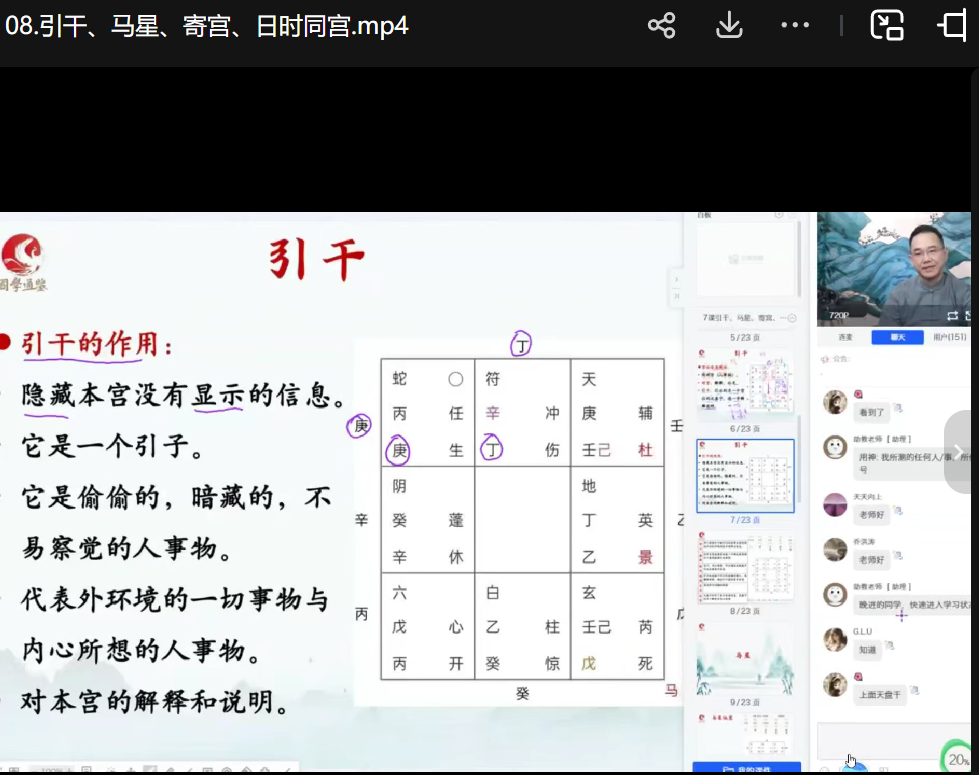Select the 8/23 slide thumbnail
The width and height of the screenshot is (979, 775).
(745, 565)
